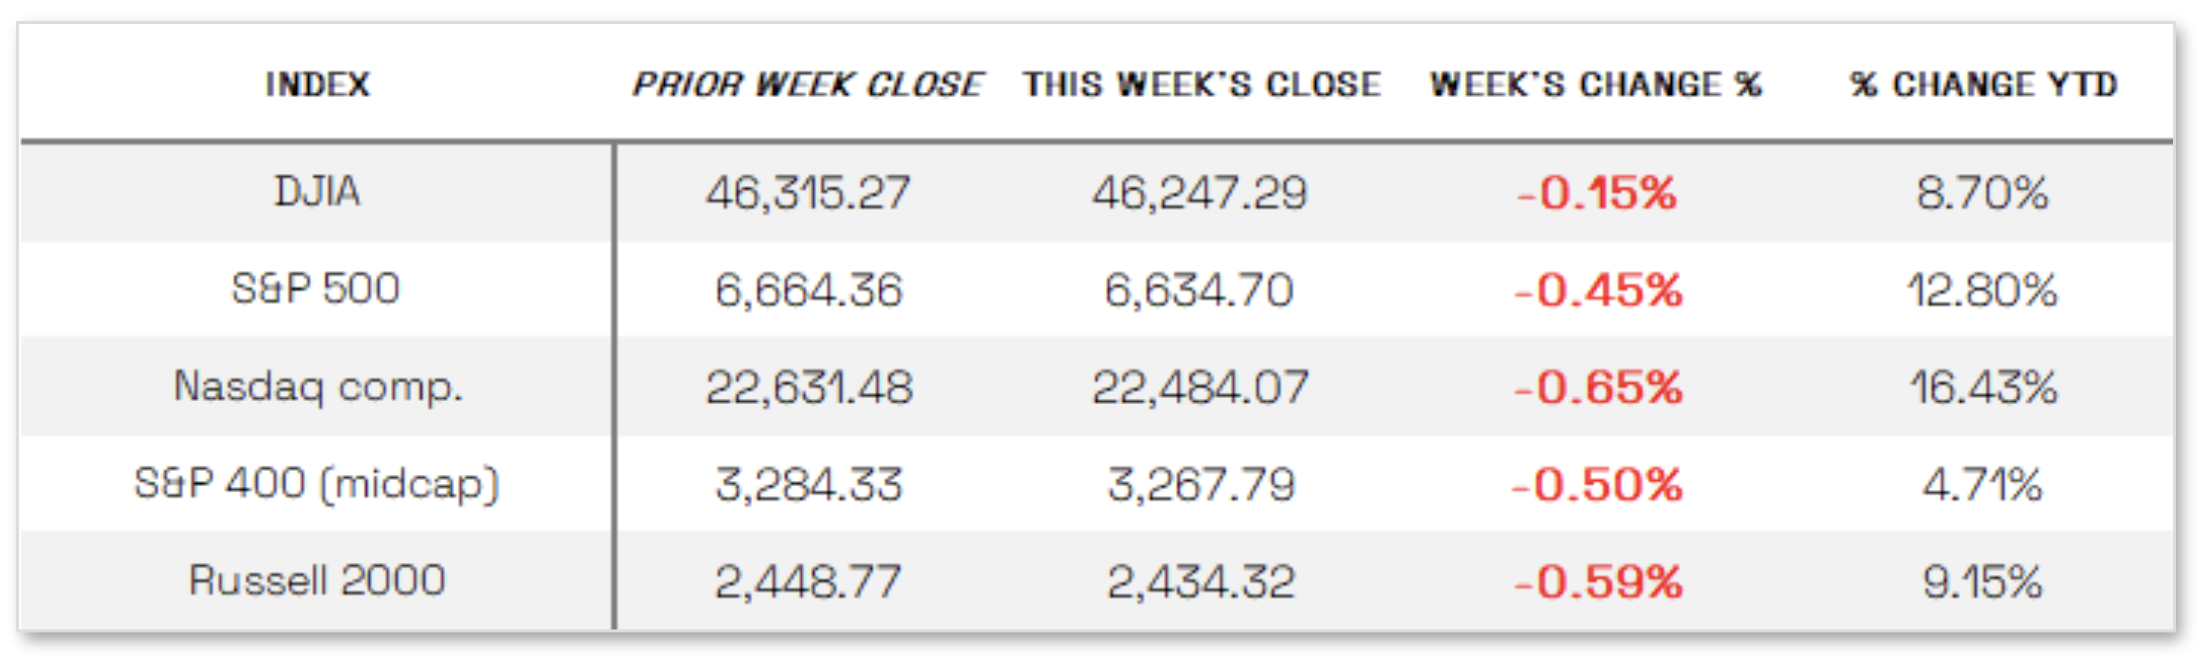Screen dimensions: 2200x666
Task: Select the red -0.15% DJIA weekly change
Action: 1596,192
